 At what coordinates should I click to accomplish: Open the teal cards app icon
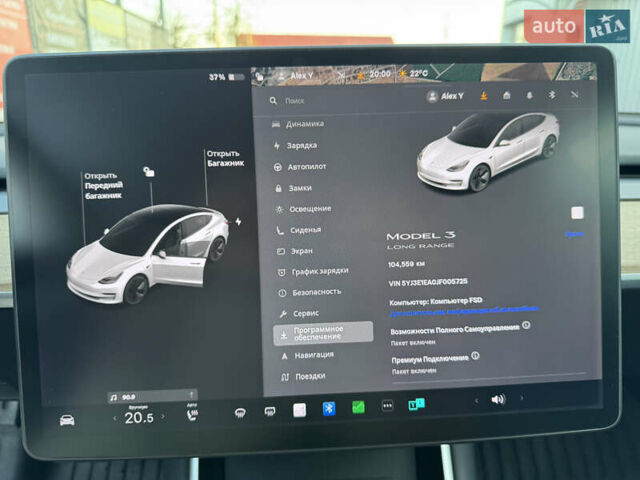point(416,404)
